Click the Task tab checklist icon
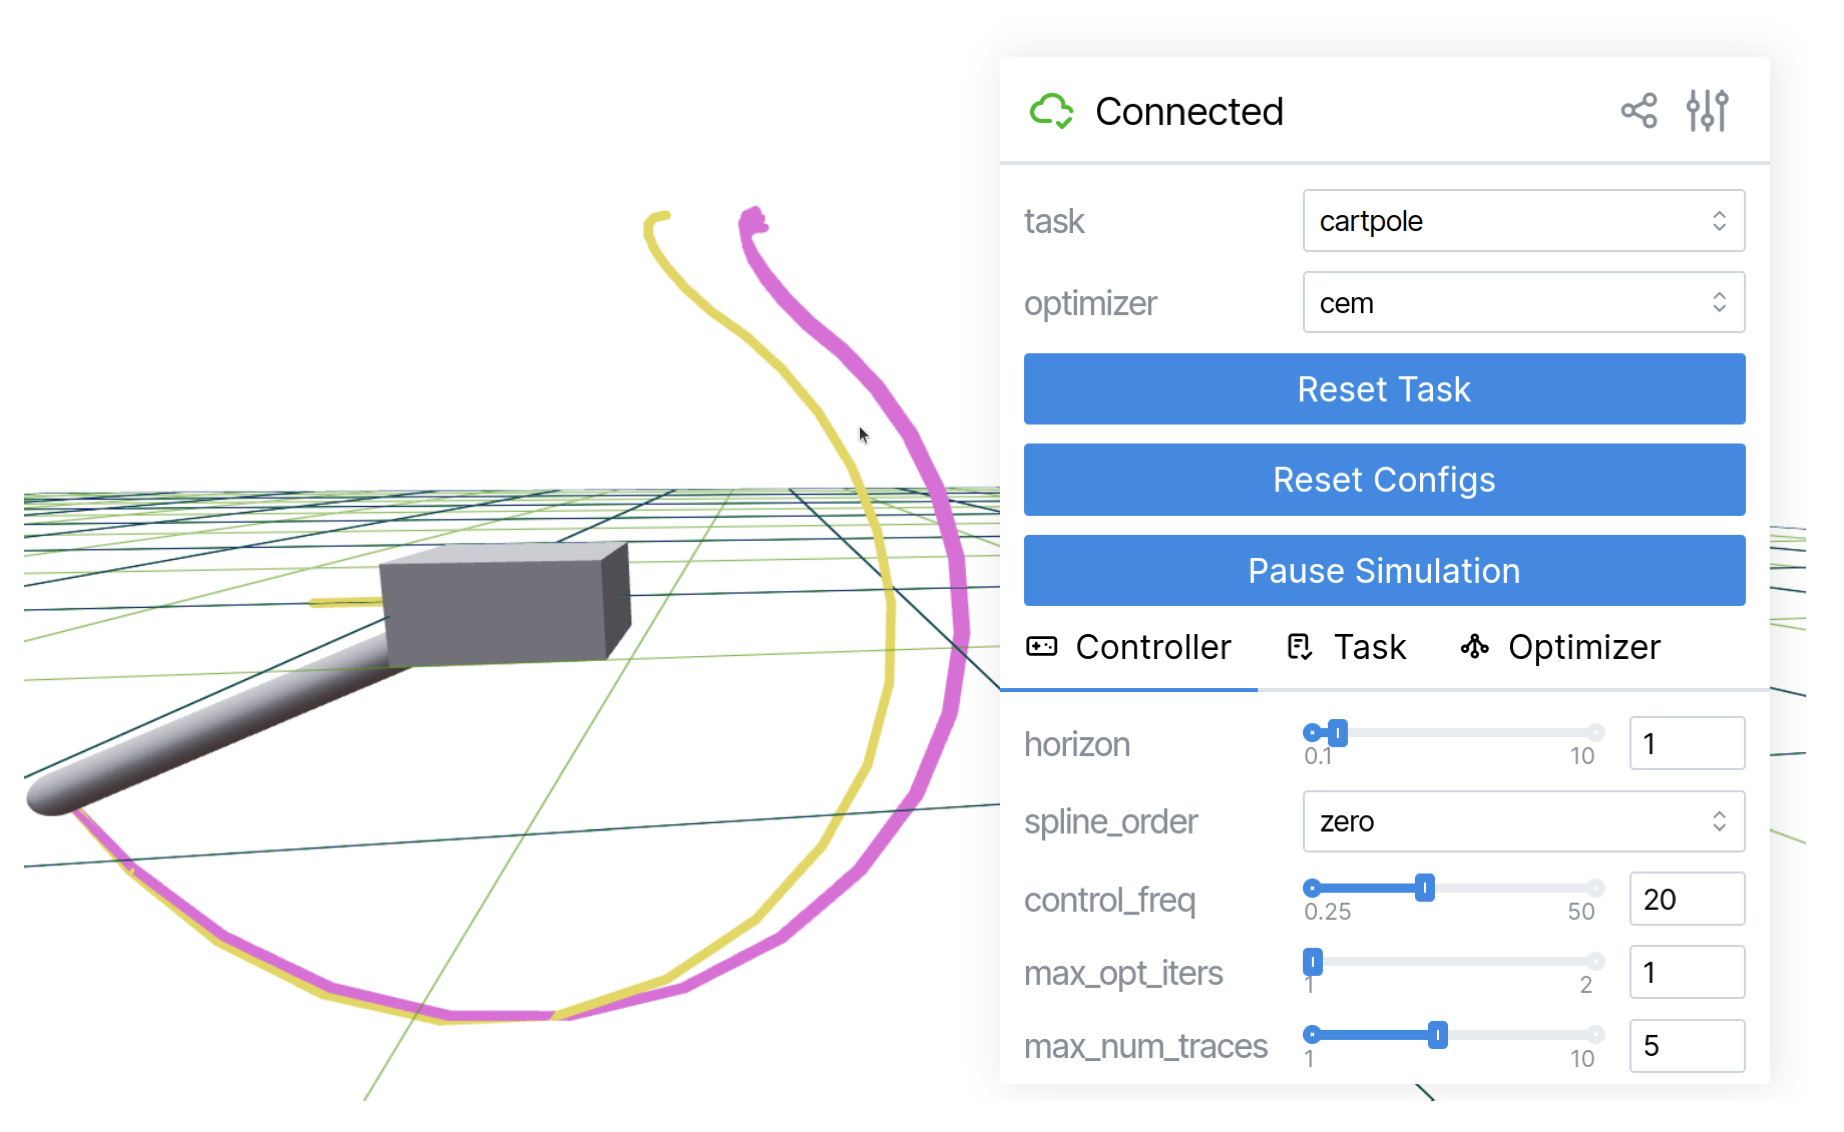Screen dimensions: 1844x1132 coord(1299,647)
